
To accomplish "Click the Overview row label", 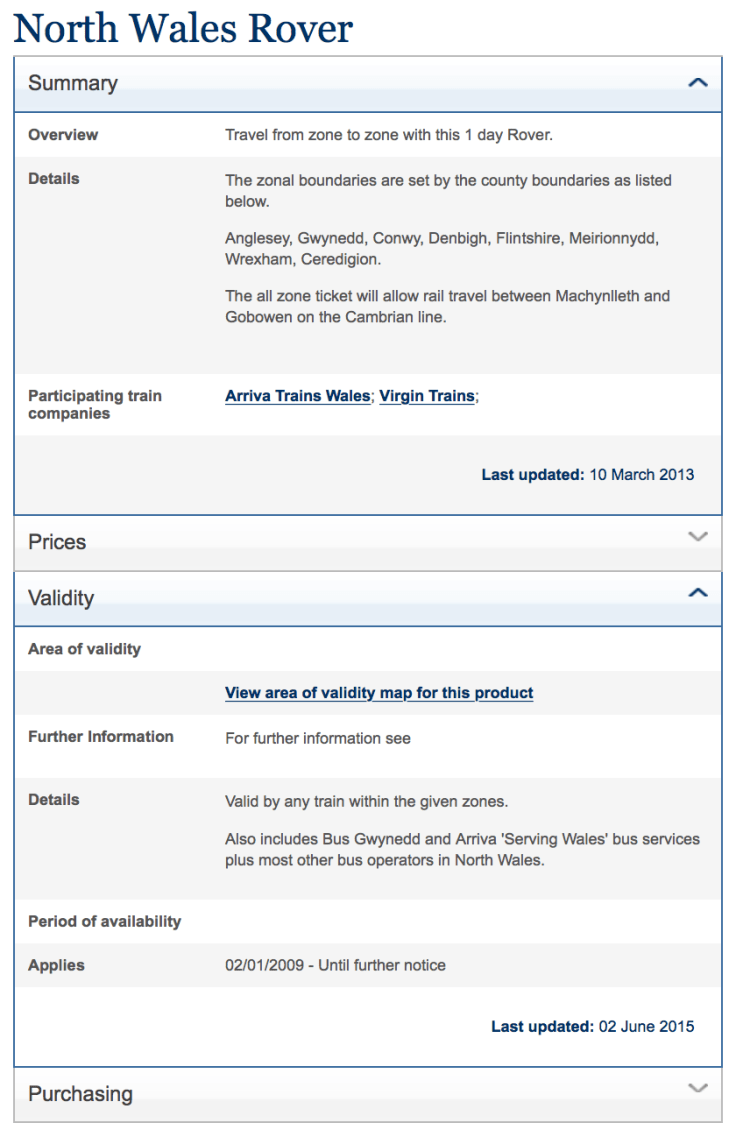I will (x=63, y=135).
